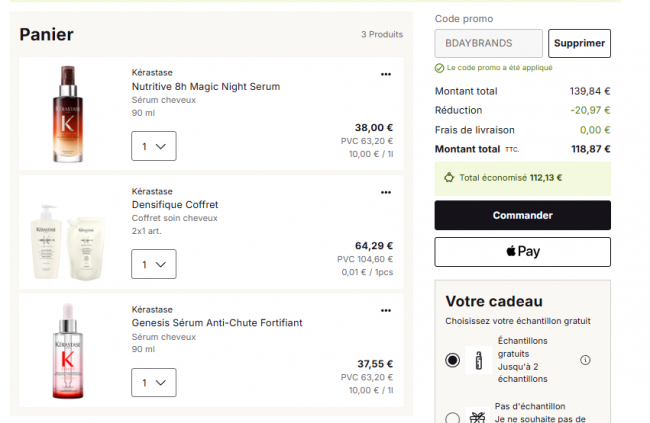Click the 0,01 € / 1pcs unit price

367,272
